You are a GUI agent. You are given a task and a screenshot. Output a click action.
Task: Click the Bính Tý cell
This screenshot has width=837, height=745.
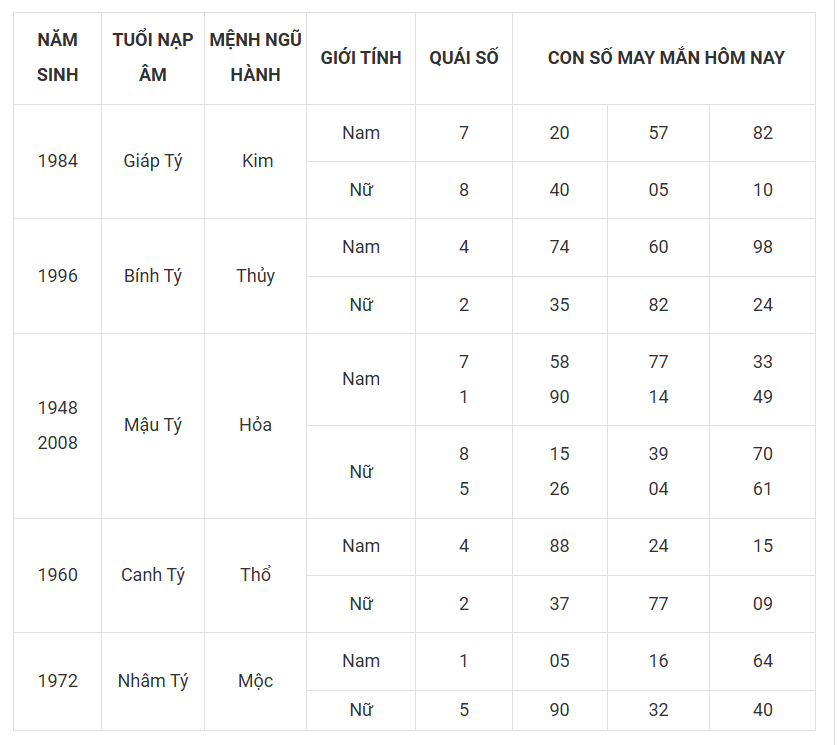point(153,276)
